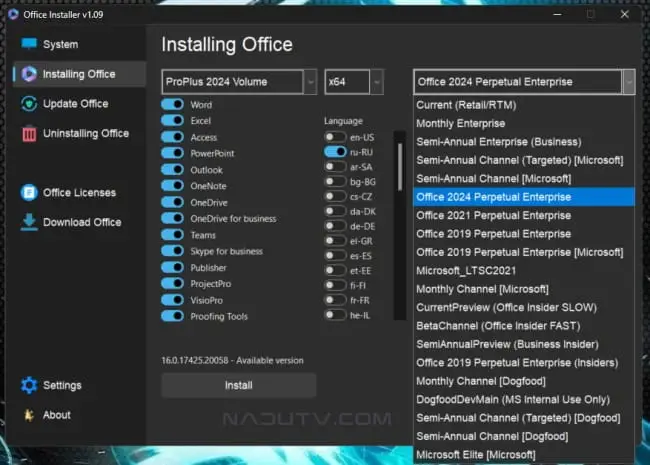This screenshot has height=465, width=650.
Task: Click the About icon in sidebar
Action: coord(29,415)
